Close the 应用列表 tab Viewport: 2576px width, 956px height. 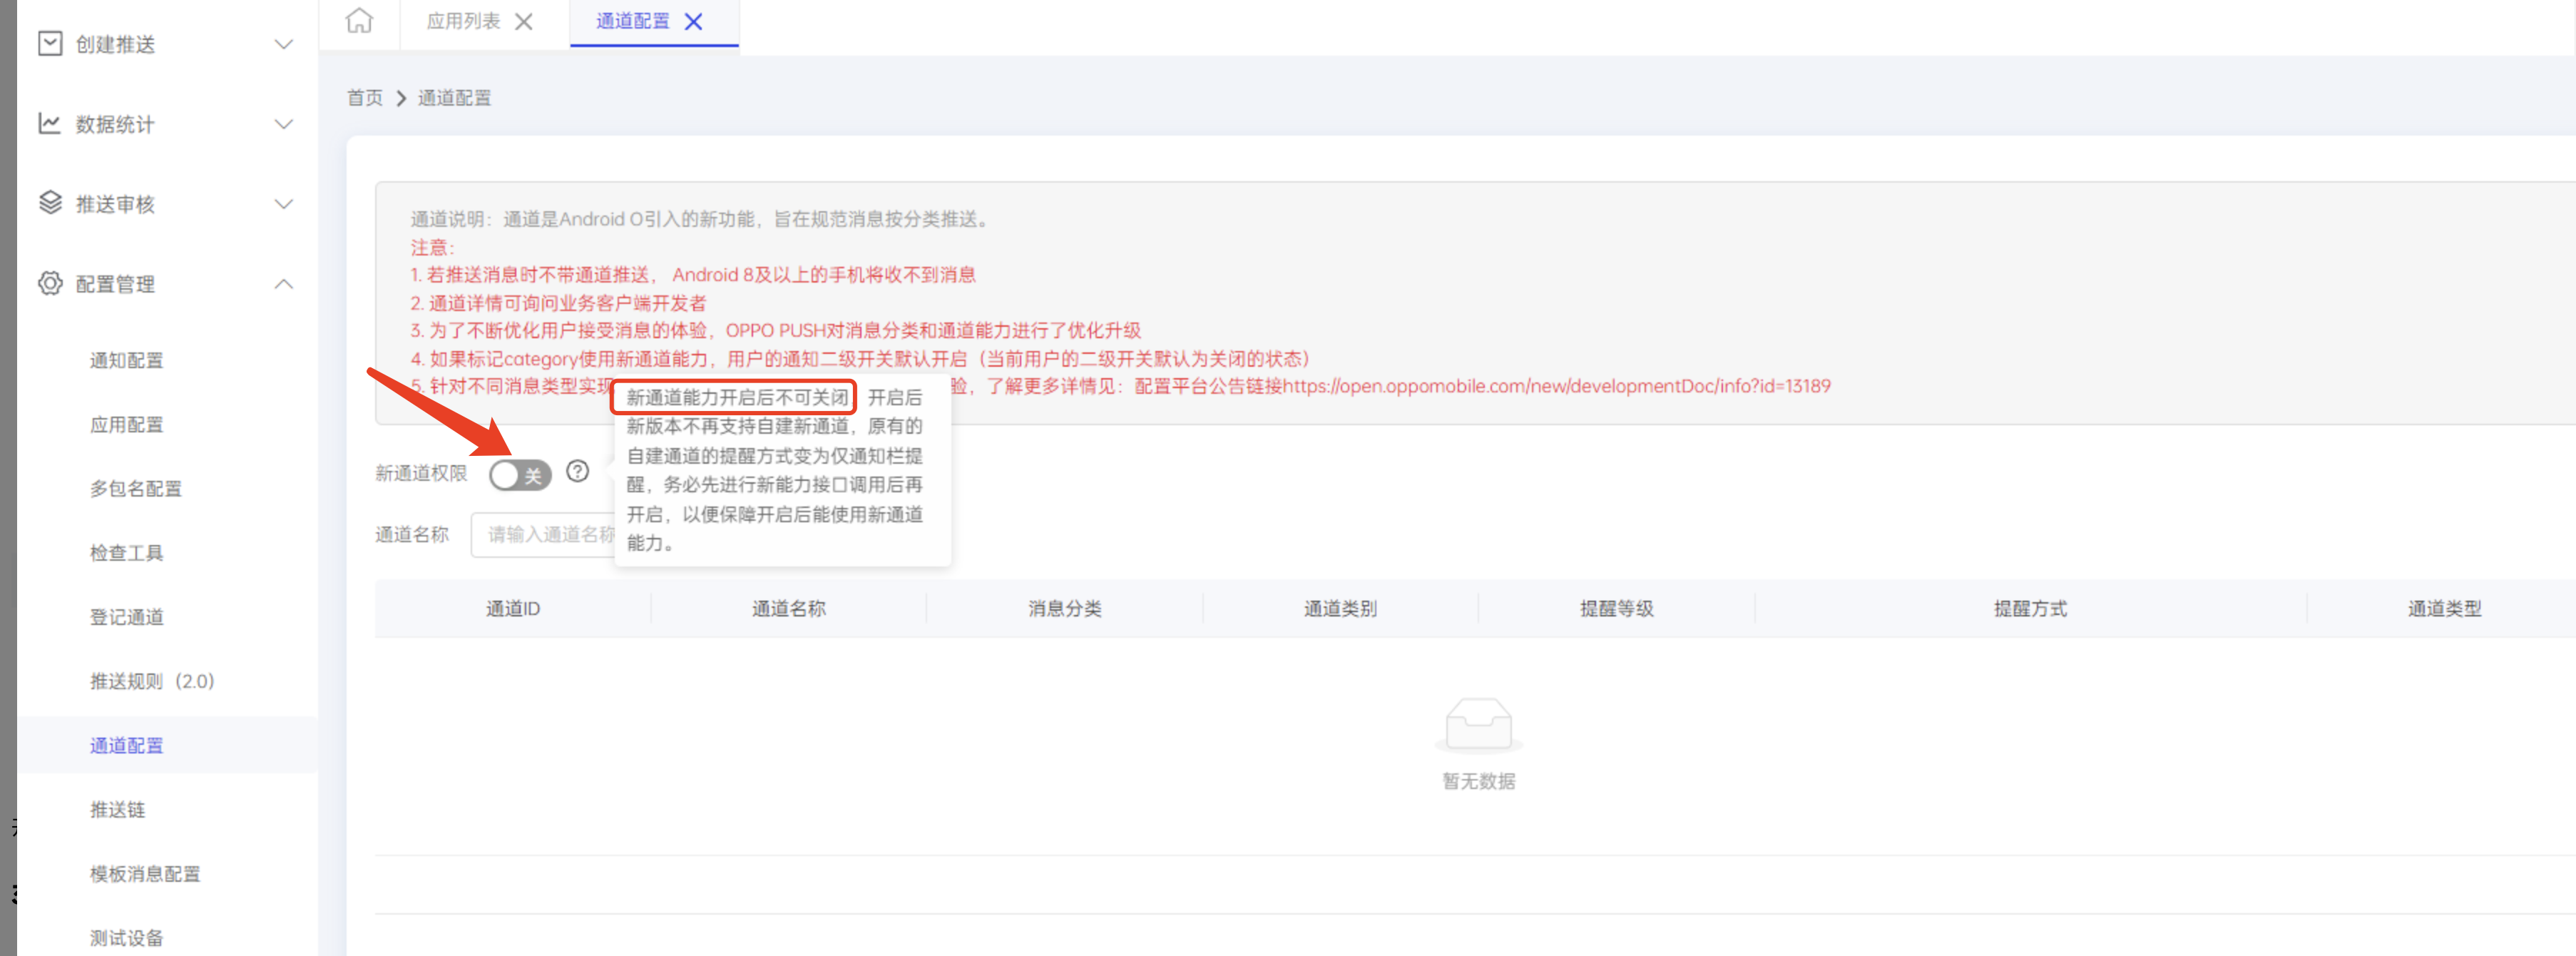tap(524, 21)
